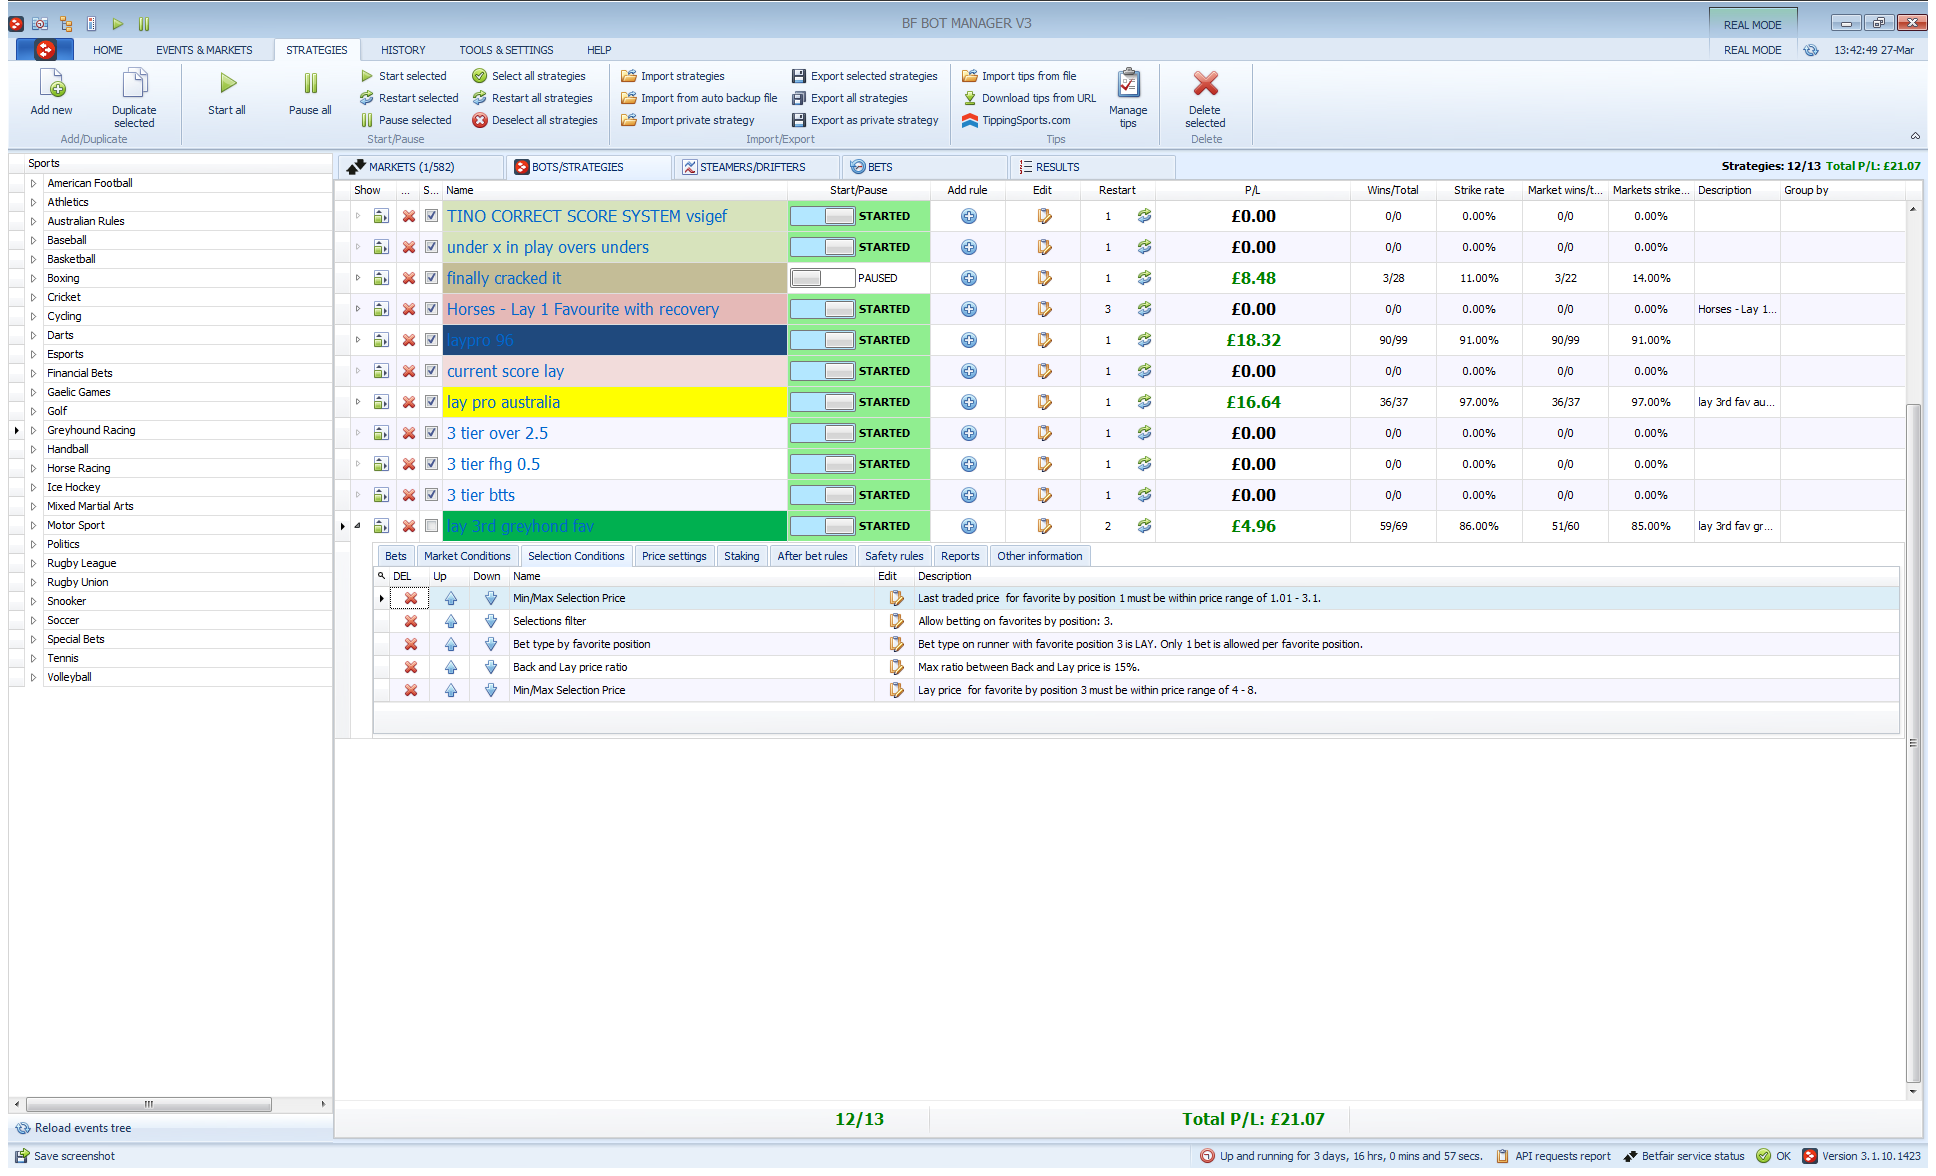Expand the Horse Racing tree node
Viewport: 1936px width, 1176px height.
tap(33, 468)
